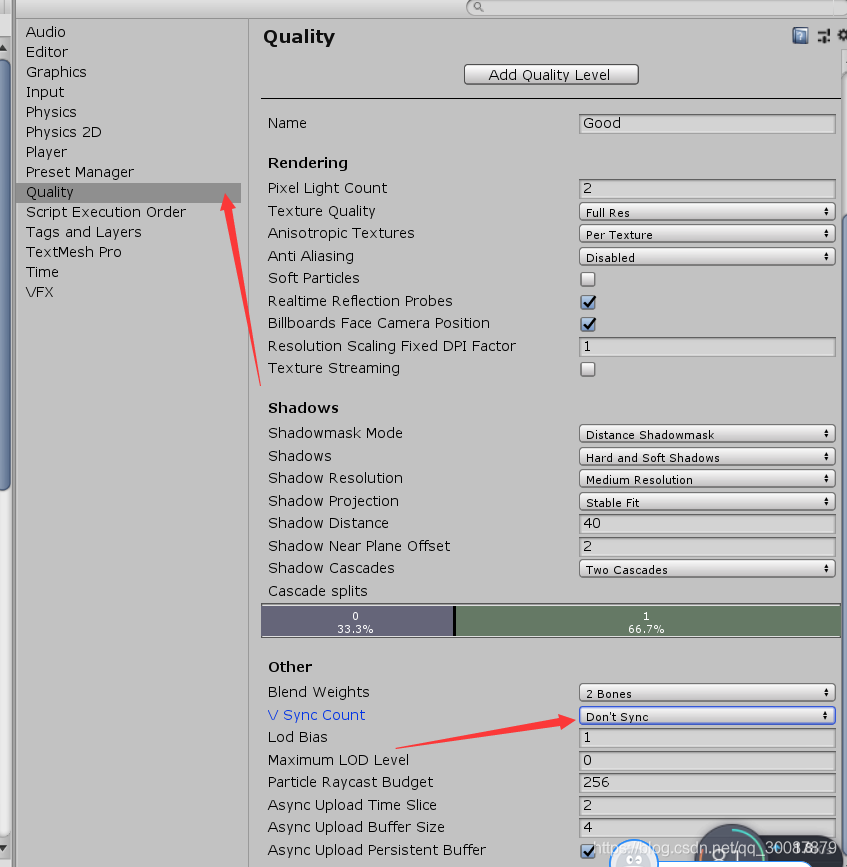Image resolution: width=847 pixels, height=867 pixels.
Task: Click Async Upload Buffer Size field
Action: coord(707,827)
